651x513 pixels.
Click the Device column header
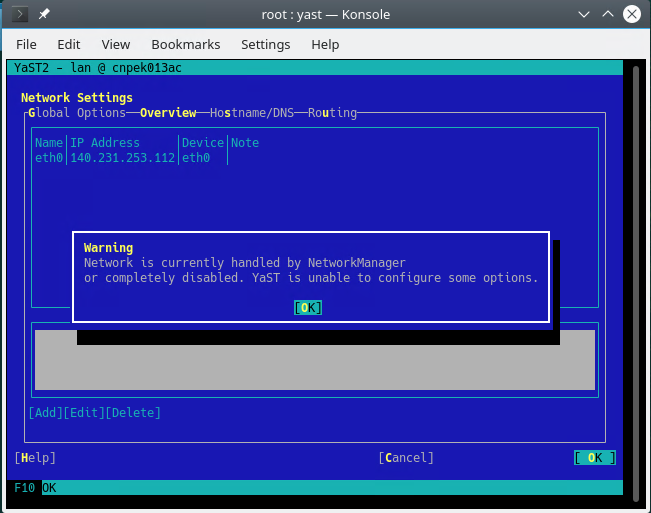point(203,143)
